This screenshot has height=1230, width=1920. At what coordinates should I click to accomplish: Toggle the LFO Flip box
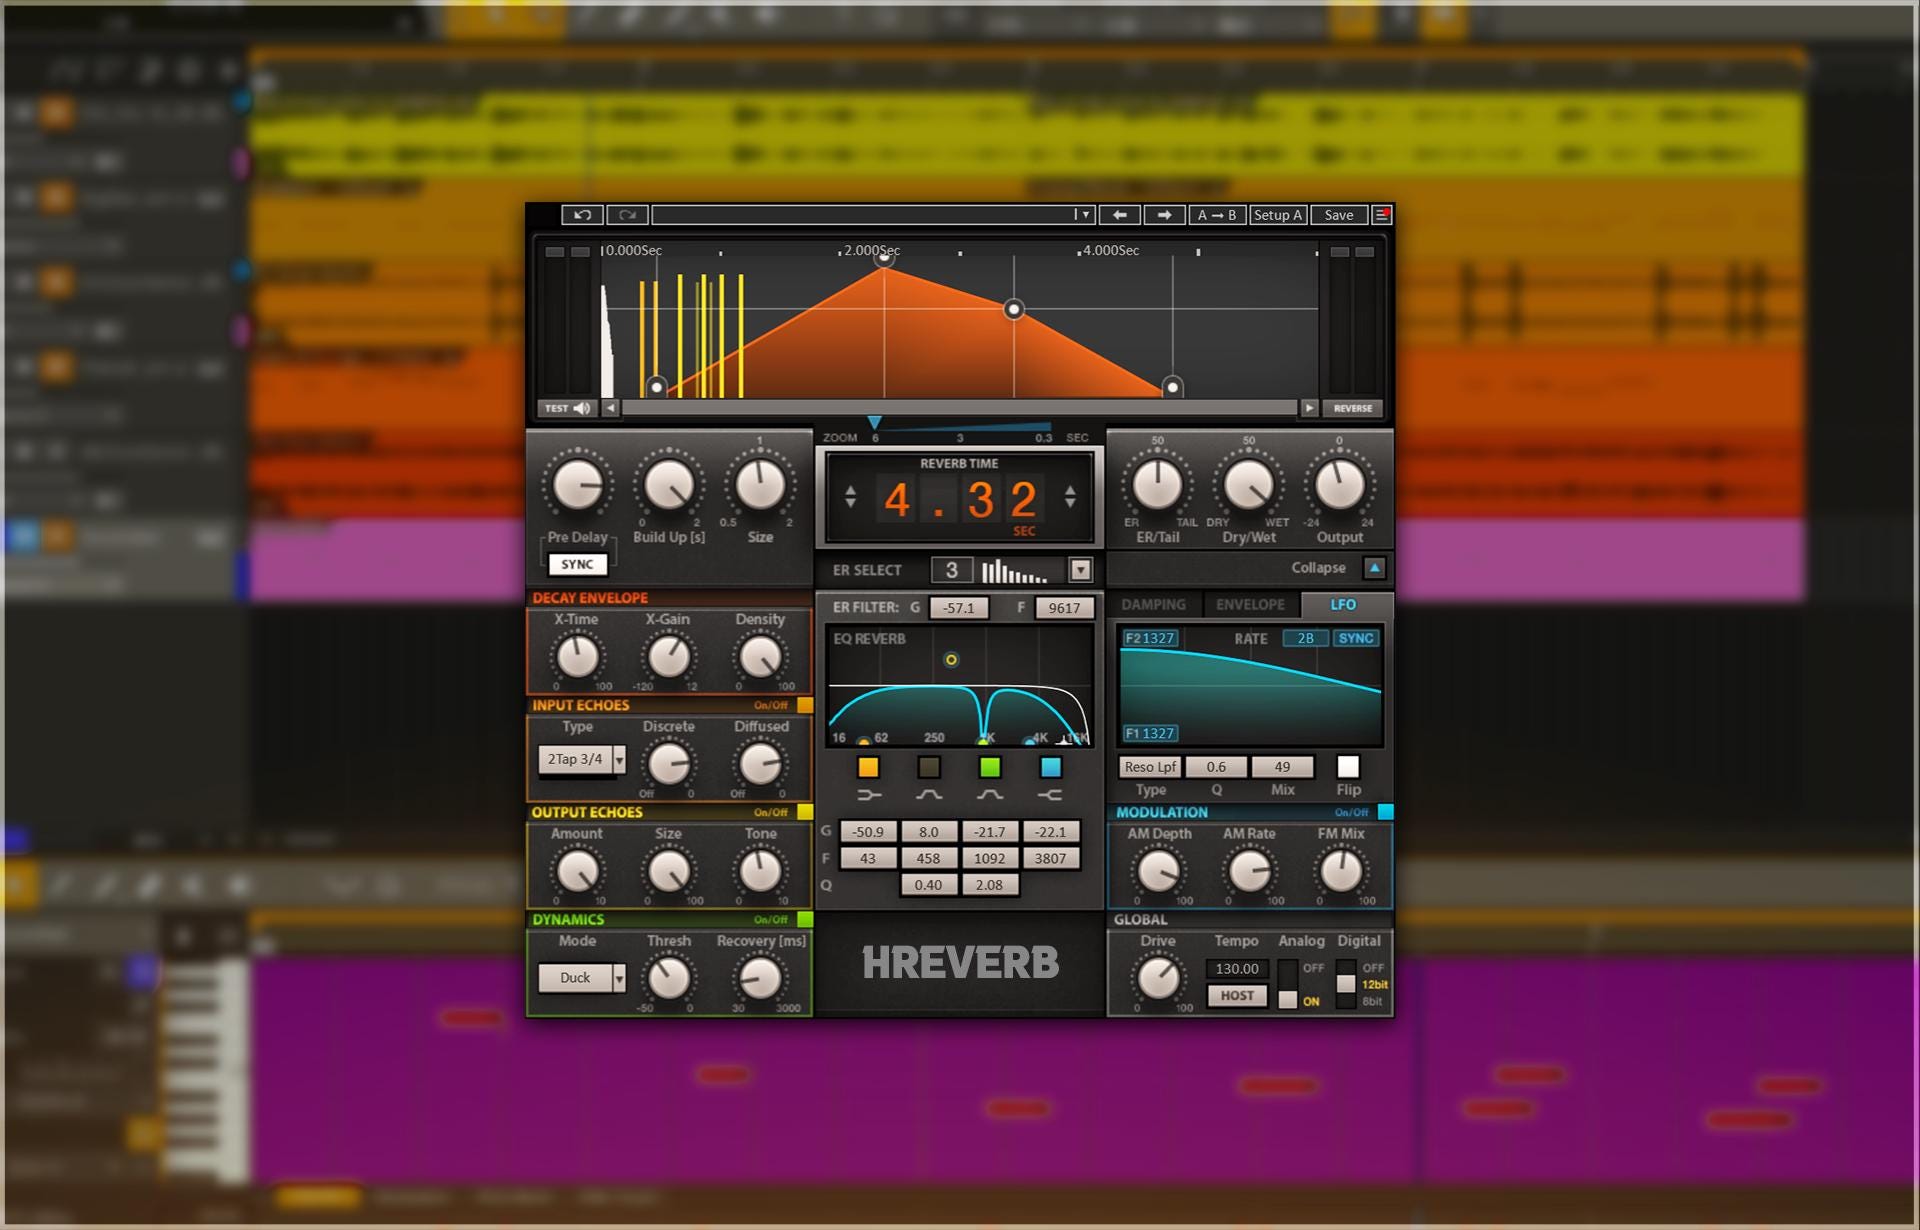[x=1348, y=767]
